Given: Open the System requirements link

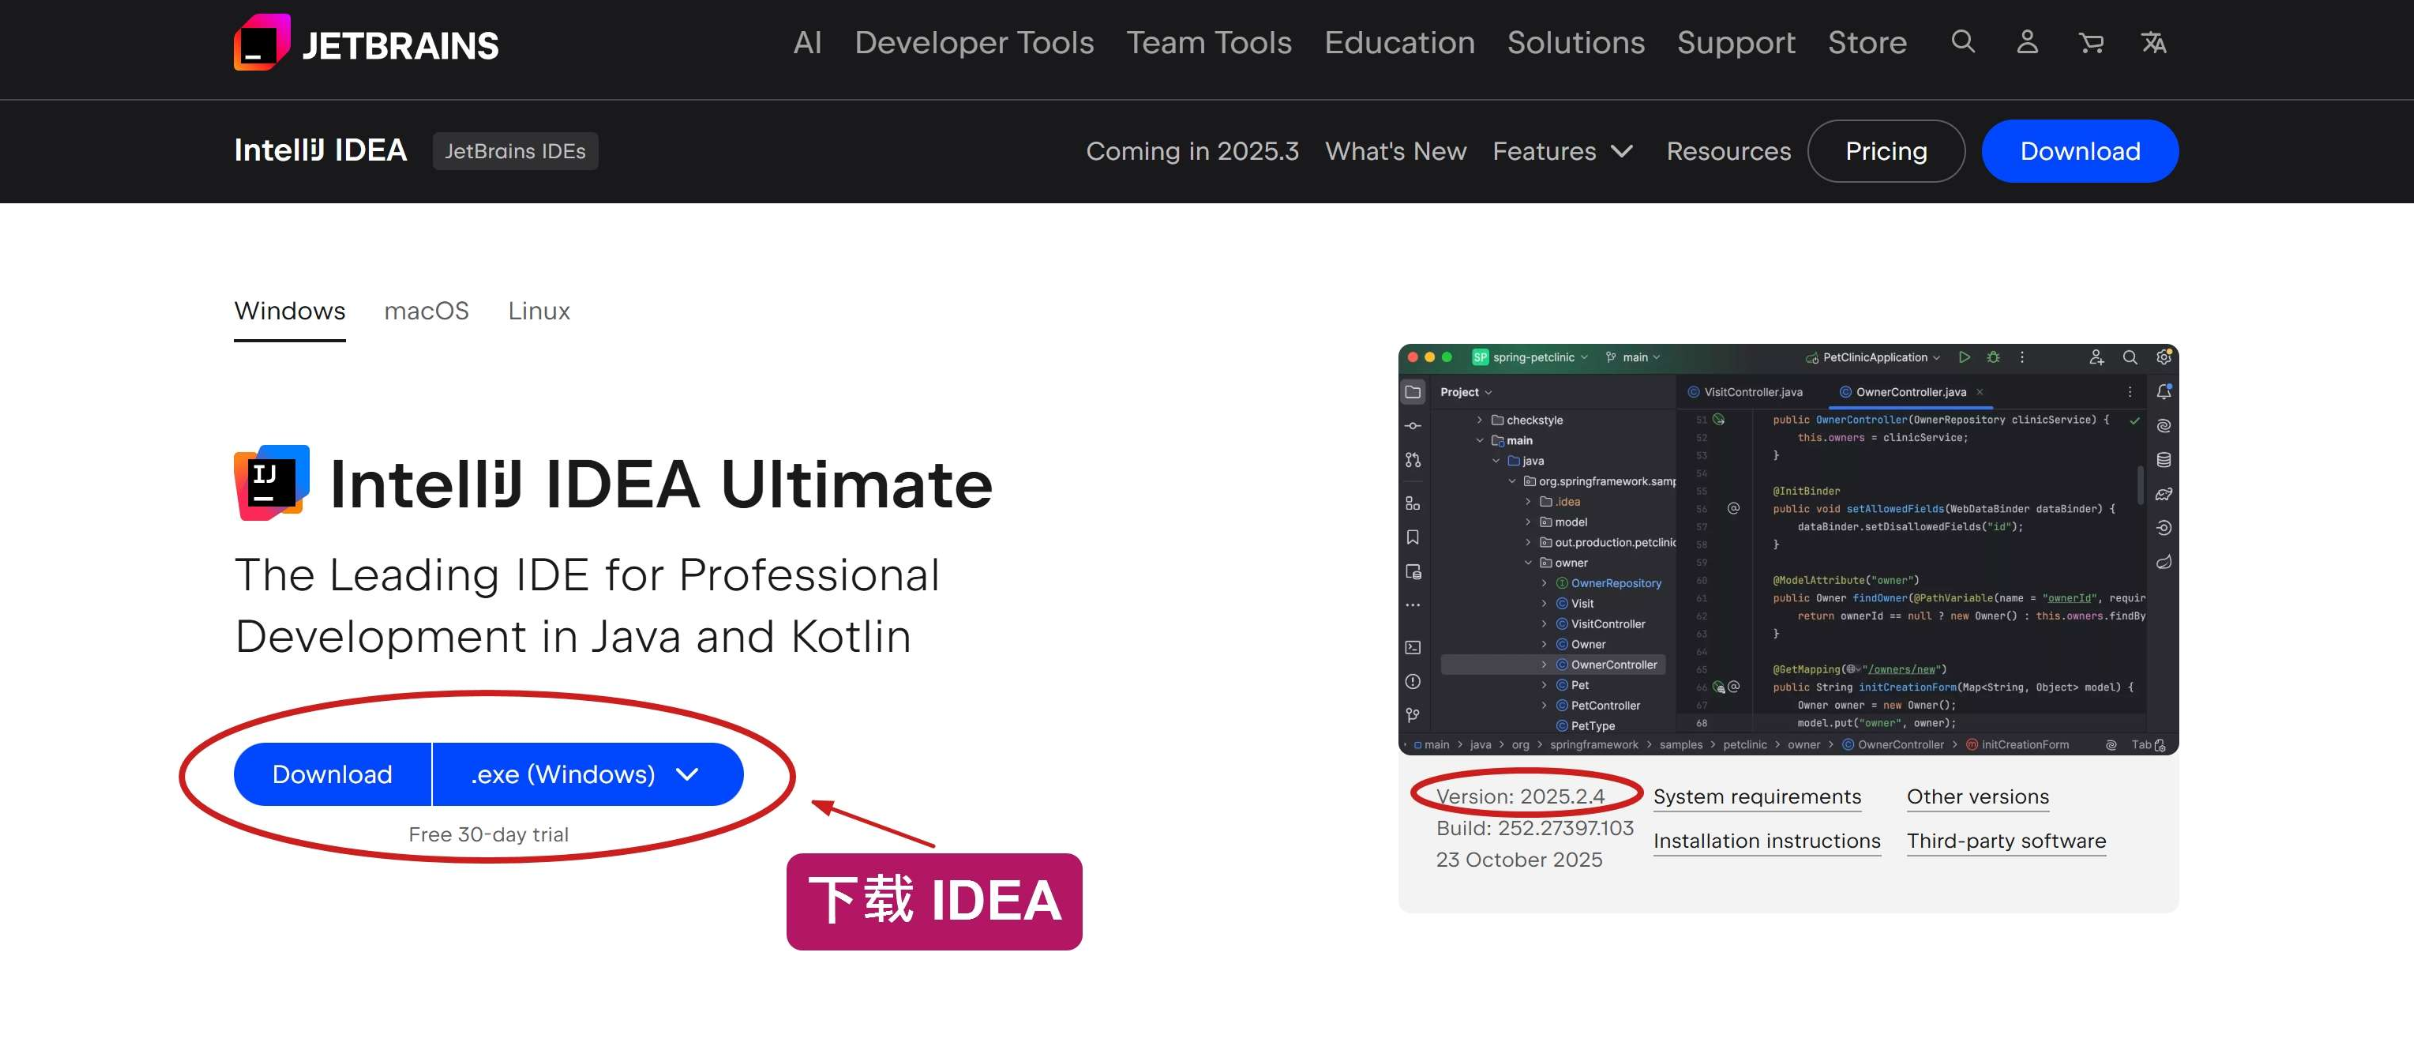Looking at the screenshot, I should [1756, 797].
